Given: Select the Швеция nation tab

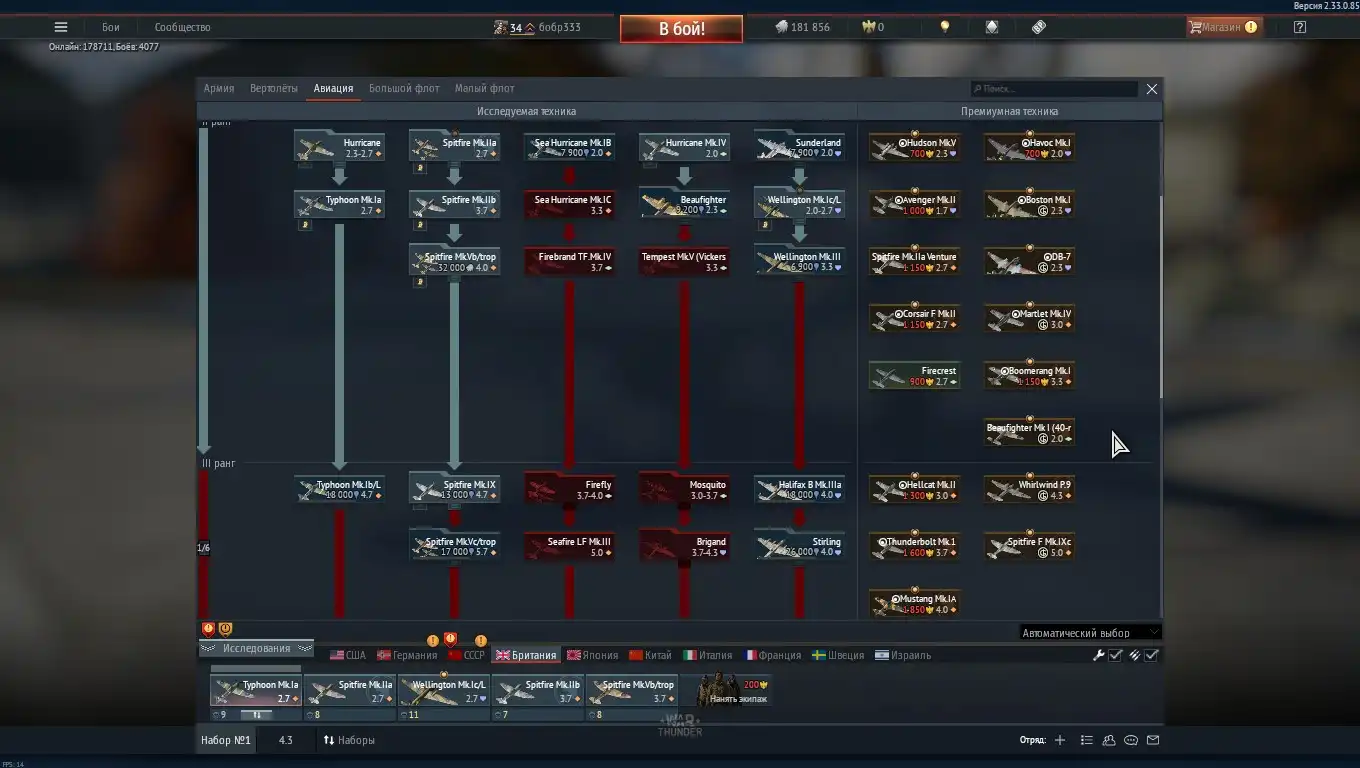Looking at the screenshot, I should pos(838,655).
